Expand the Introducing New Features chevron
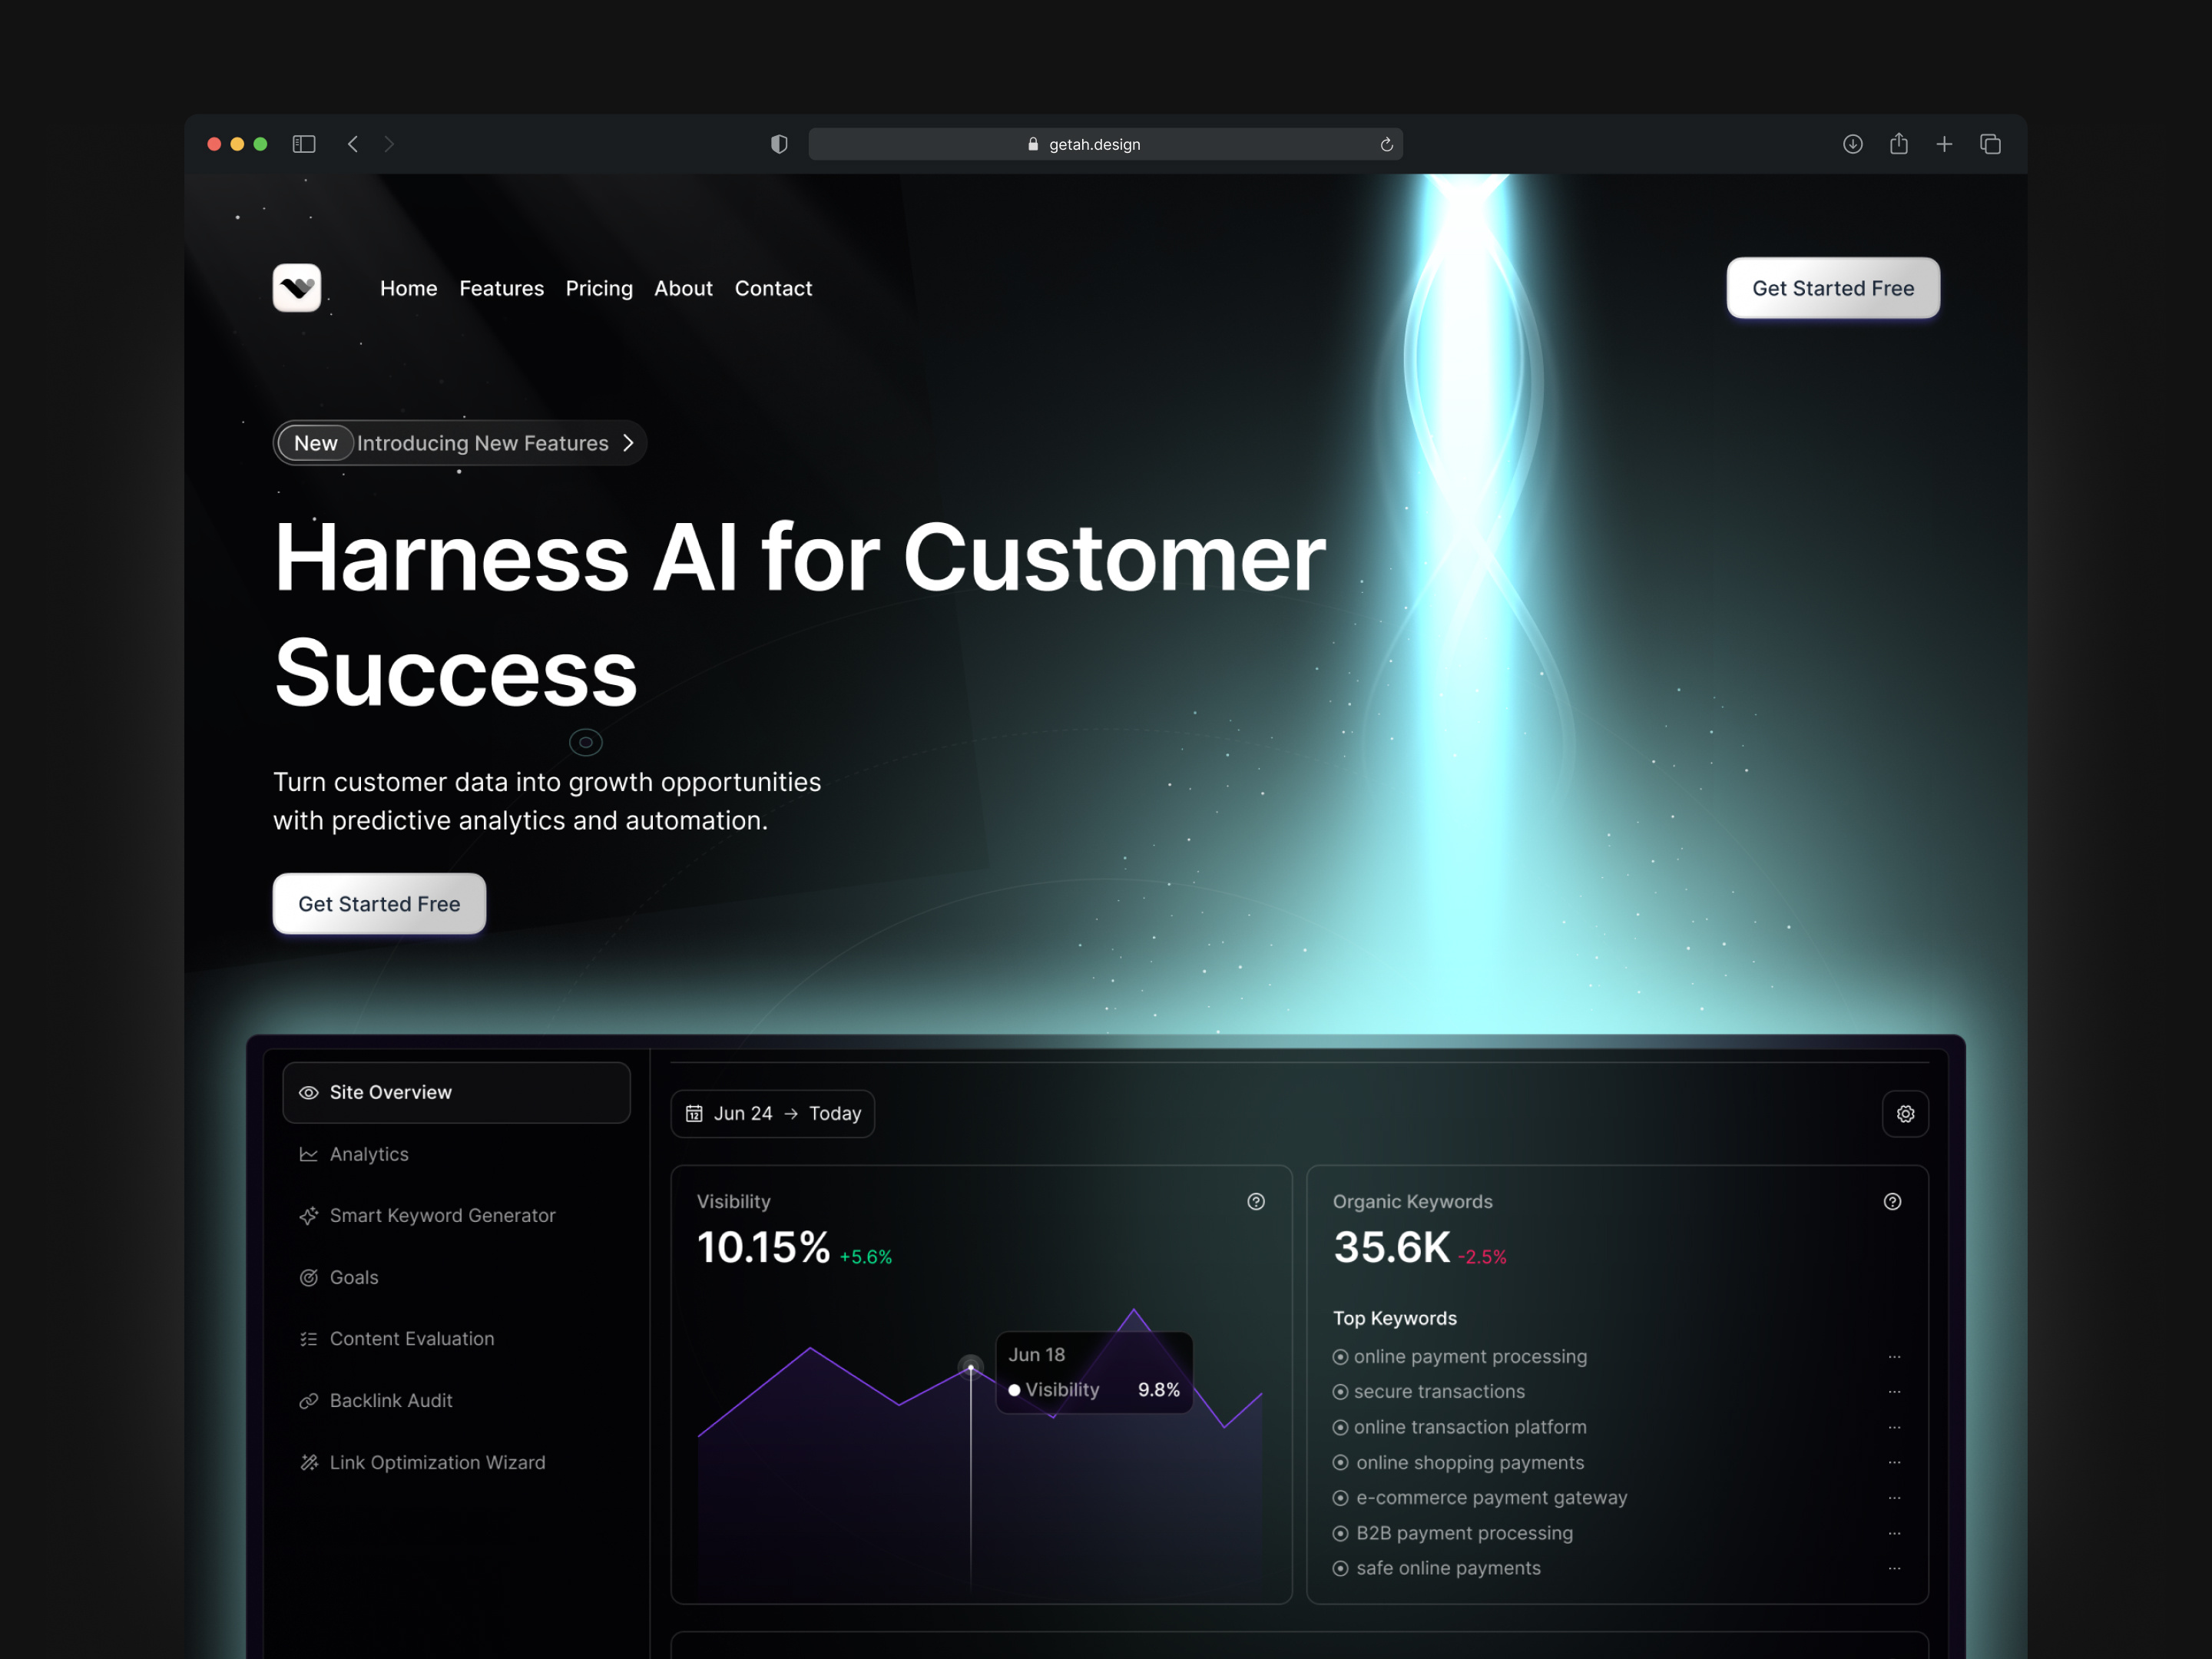Screen dimensions: 2212x1659 628,443
